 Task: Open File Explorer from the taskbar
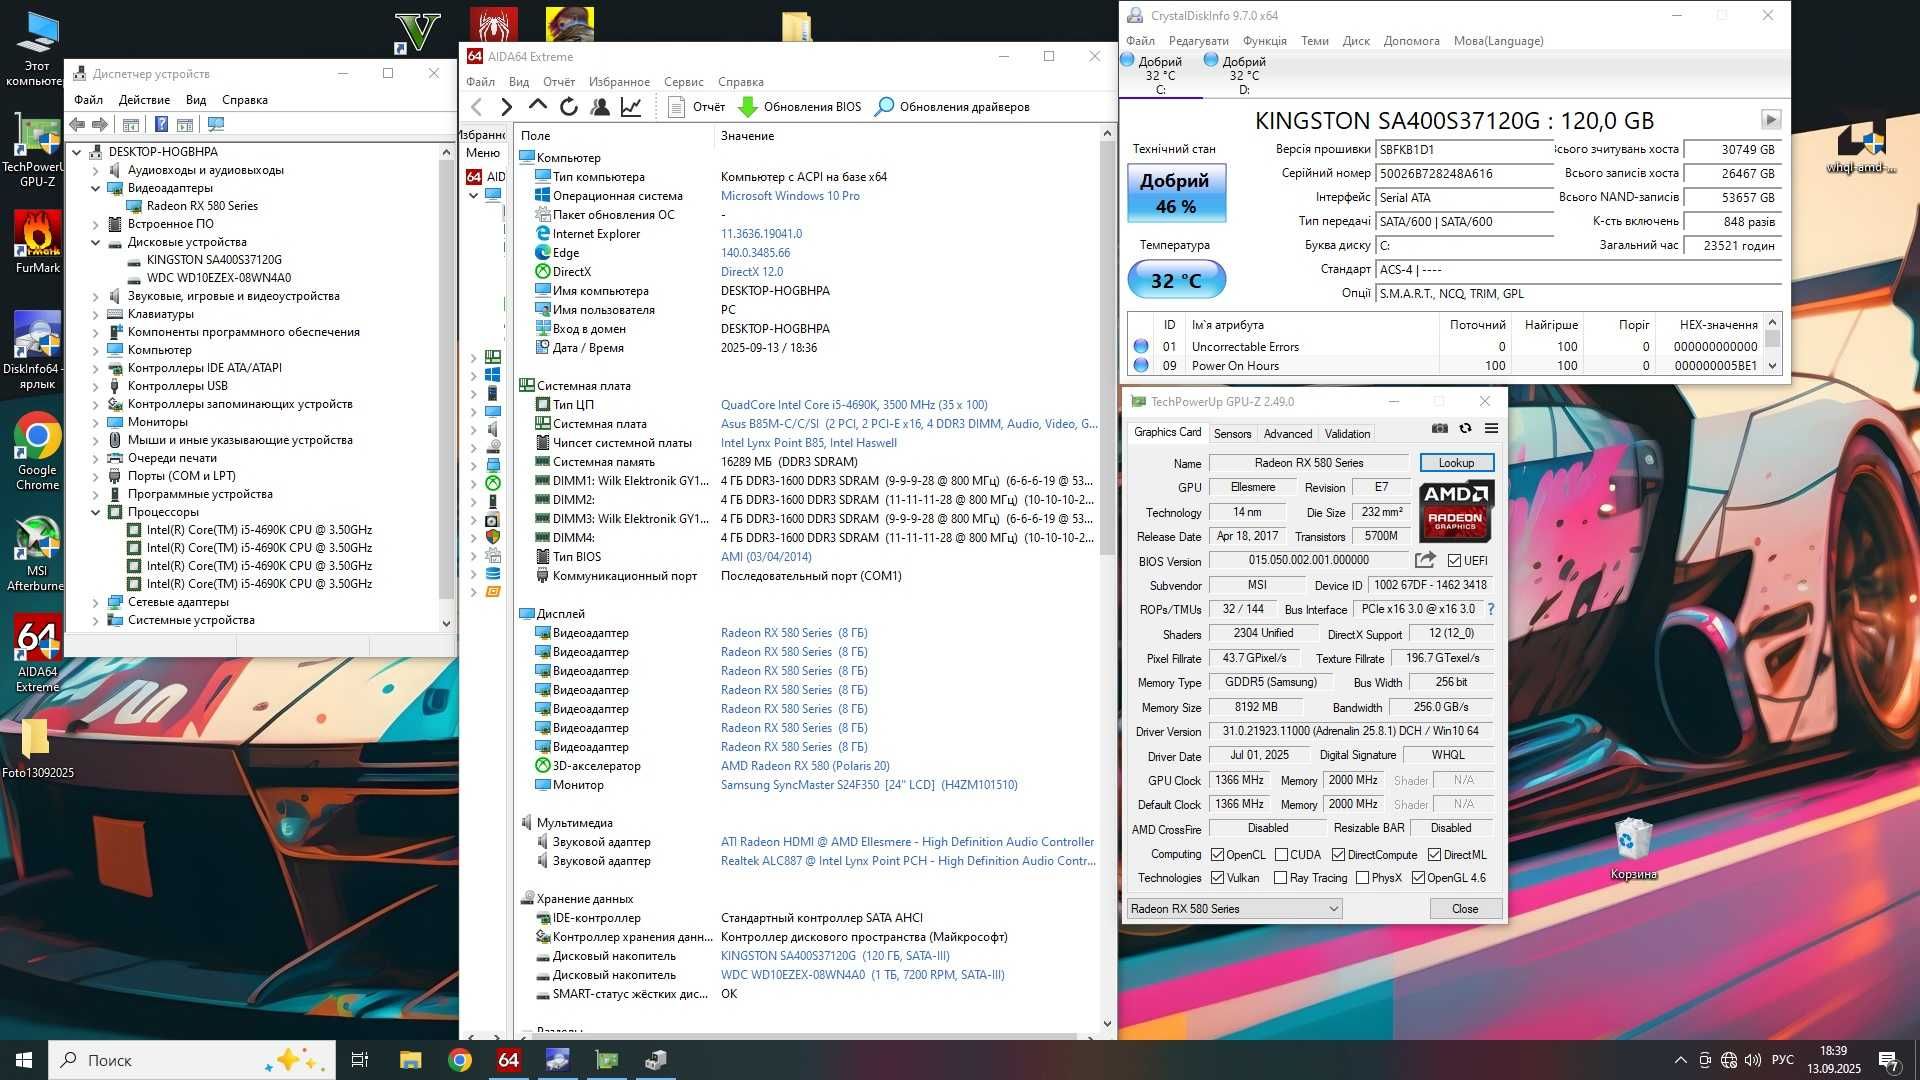click(x=410, y=1060)
